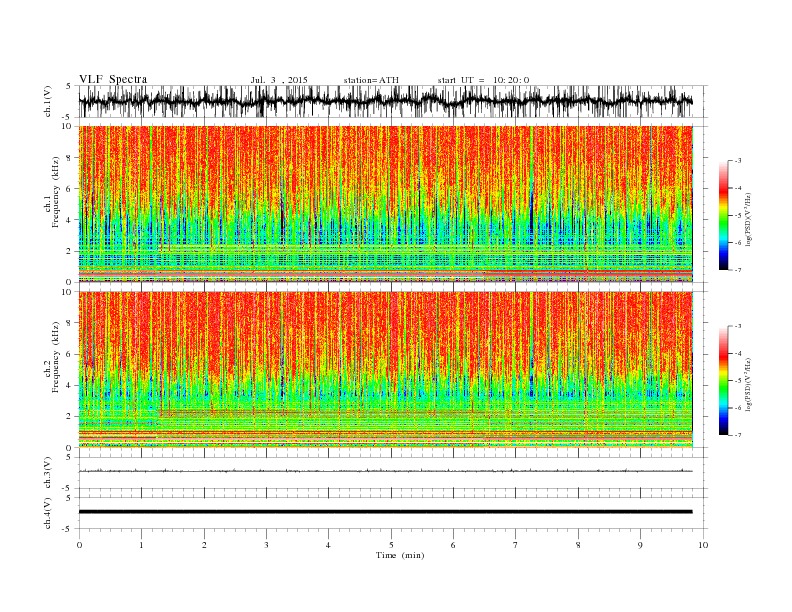Click the "VLF Spectra" title text
The height and width of the screenshot is (612, 792).
tap(113, 79)
